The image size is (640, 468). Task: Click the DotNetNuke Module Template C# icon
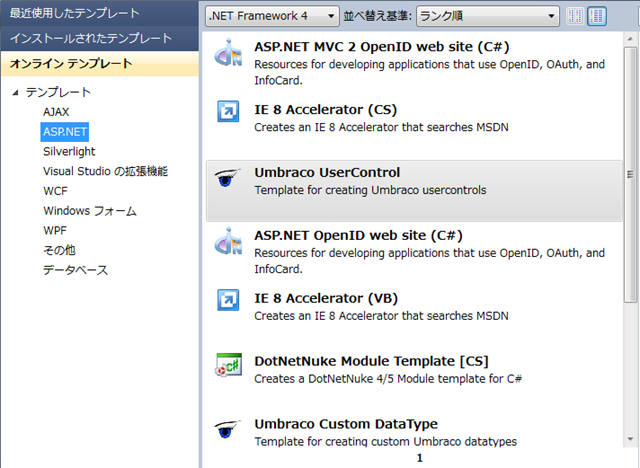point(229,364)
